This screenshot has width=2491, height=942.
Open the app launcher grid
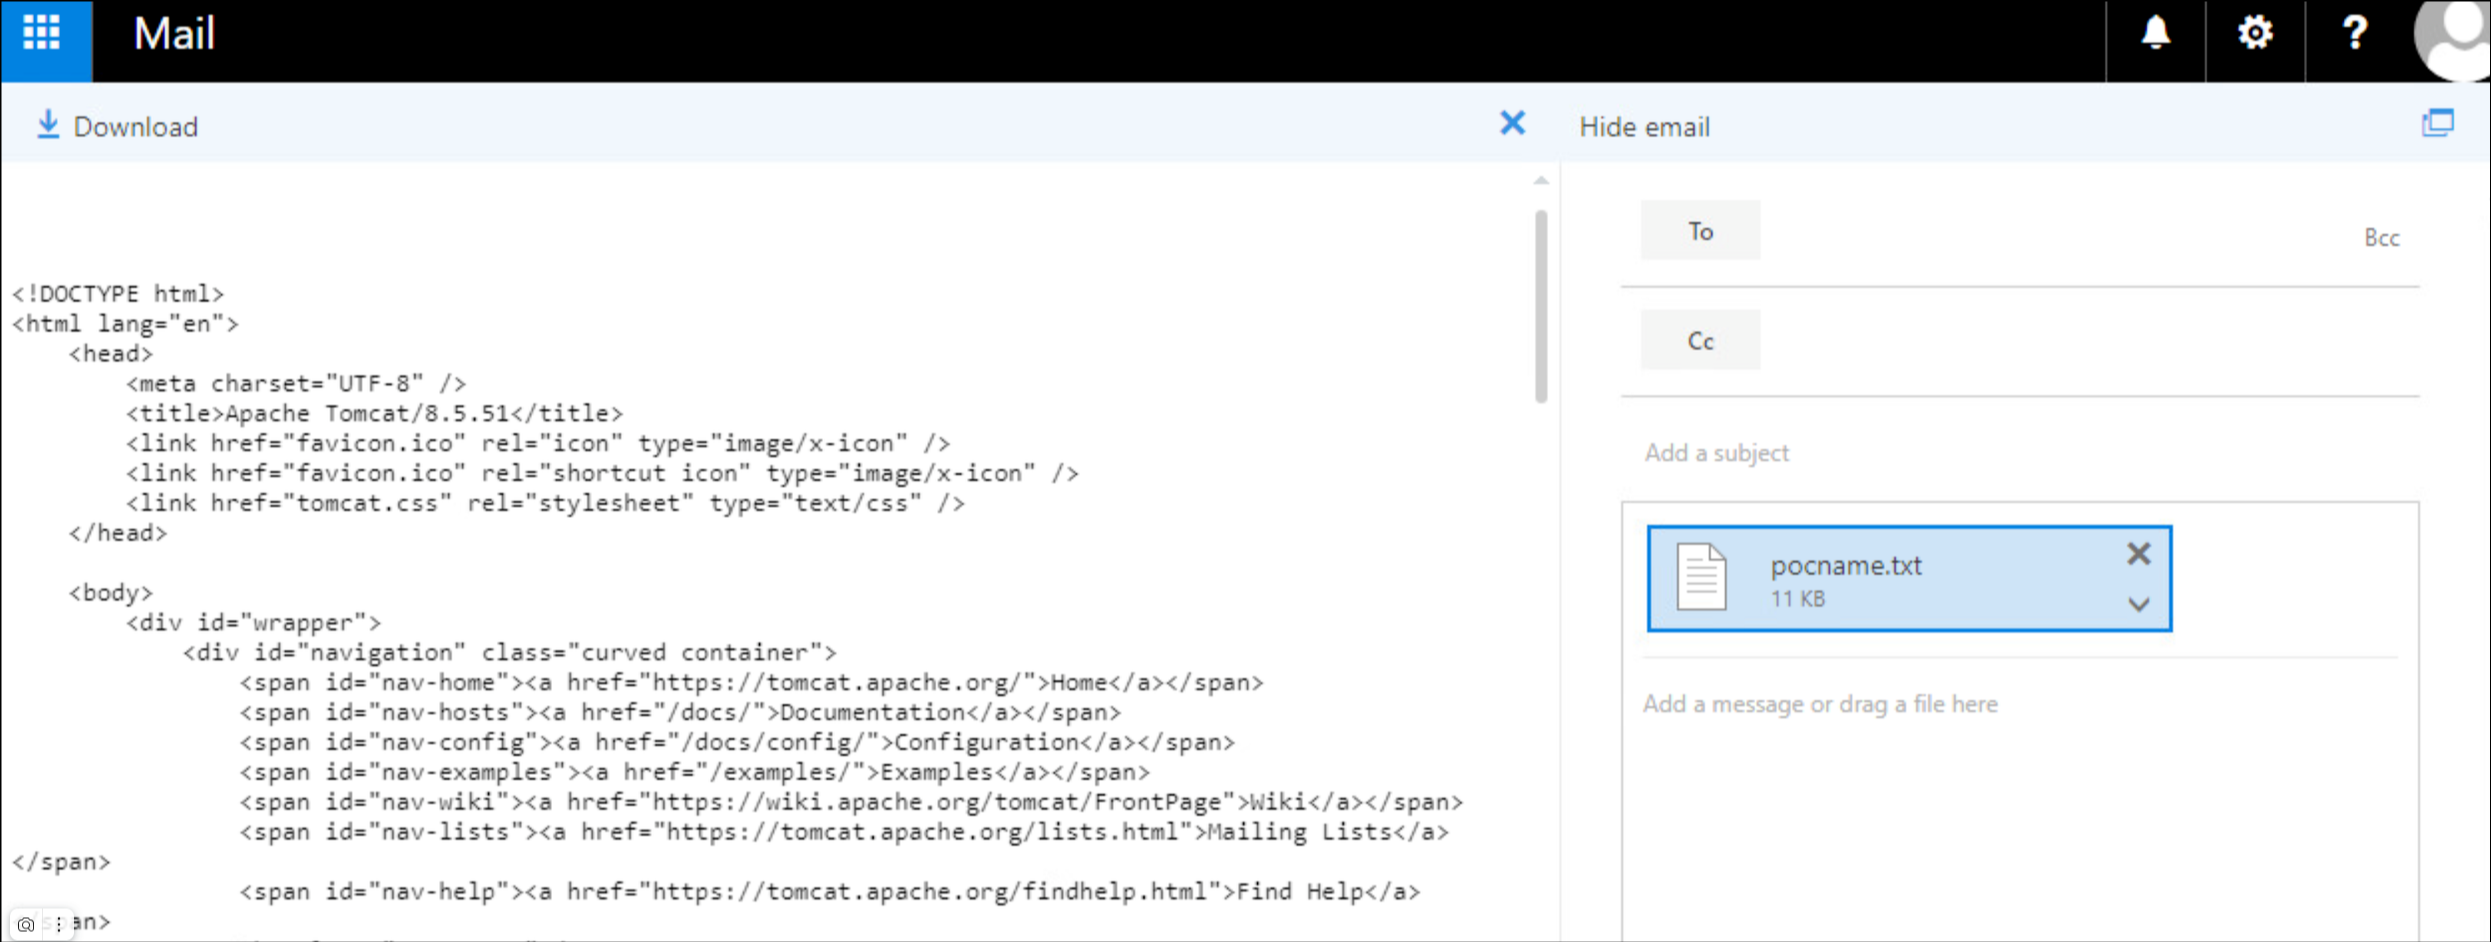coord(42,35)
